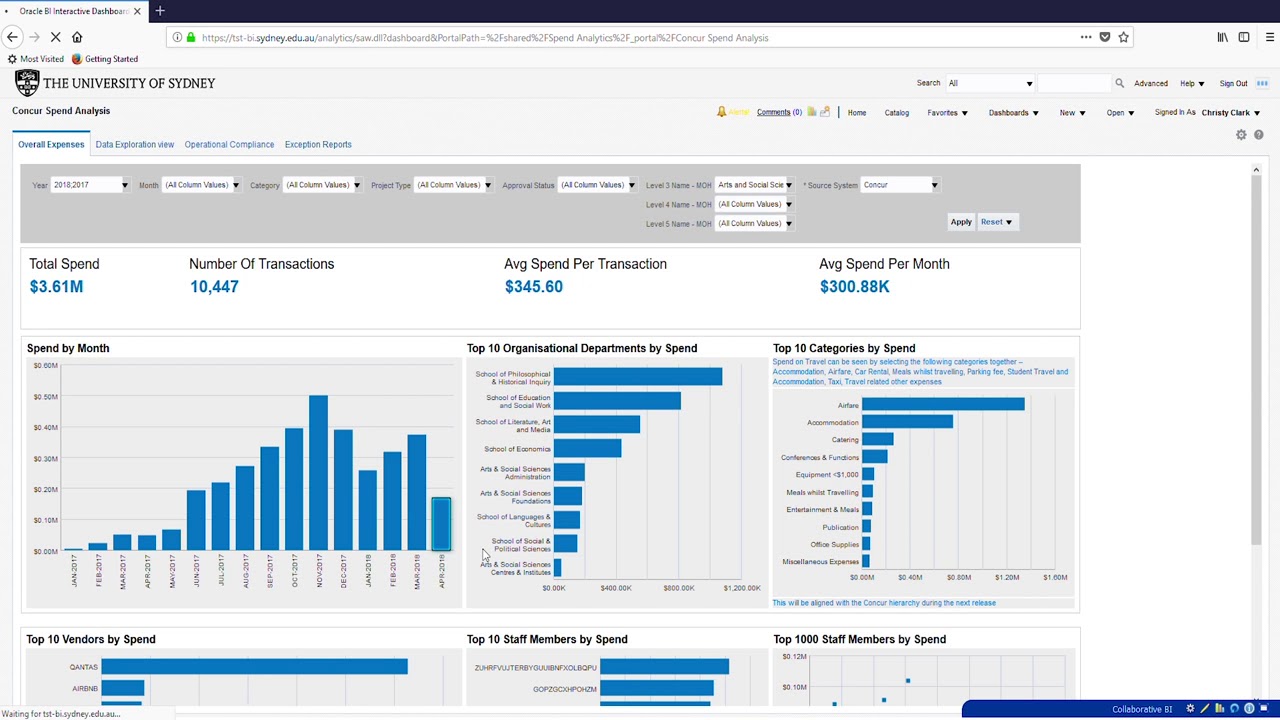
Task: Open the Firefox hamburger menu
Action: [1270, 37]
